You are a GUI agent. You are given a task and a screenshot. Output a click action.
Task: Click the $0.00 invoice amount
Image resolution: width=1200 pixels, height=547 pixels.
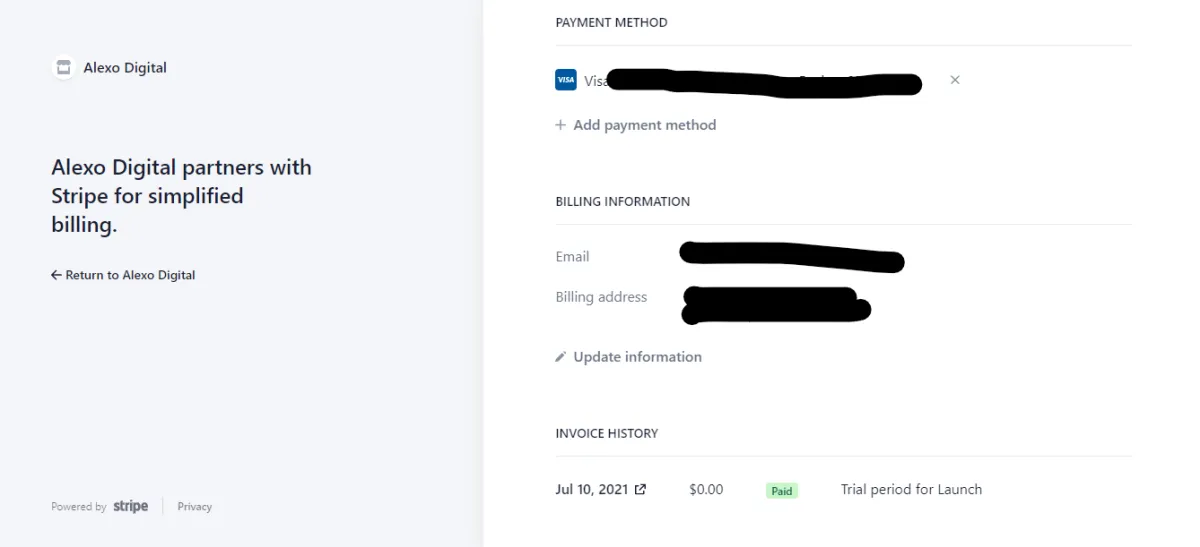(x=706, y=489)
